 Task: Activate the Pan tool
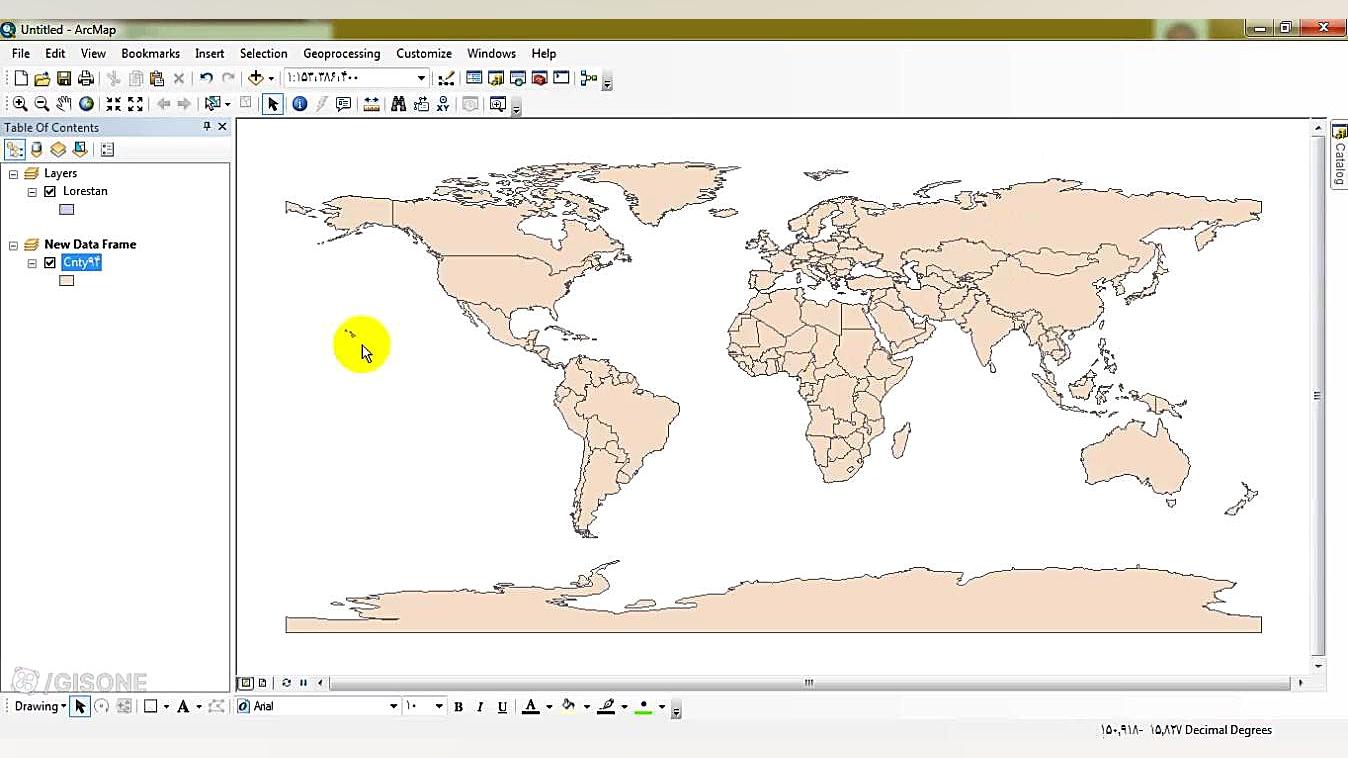[x=63, y=103]
